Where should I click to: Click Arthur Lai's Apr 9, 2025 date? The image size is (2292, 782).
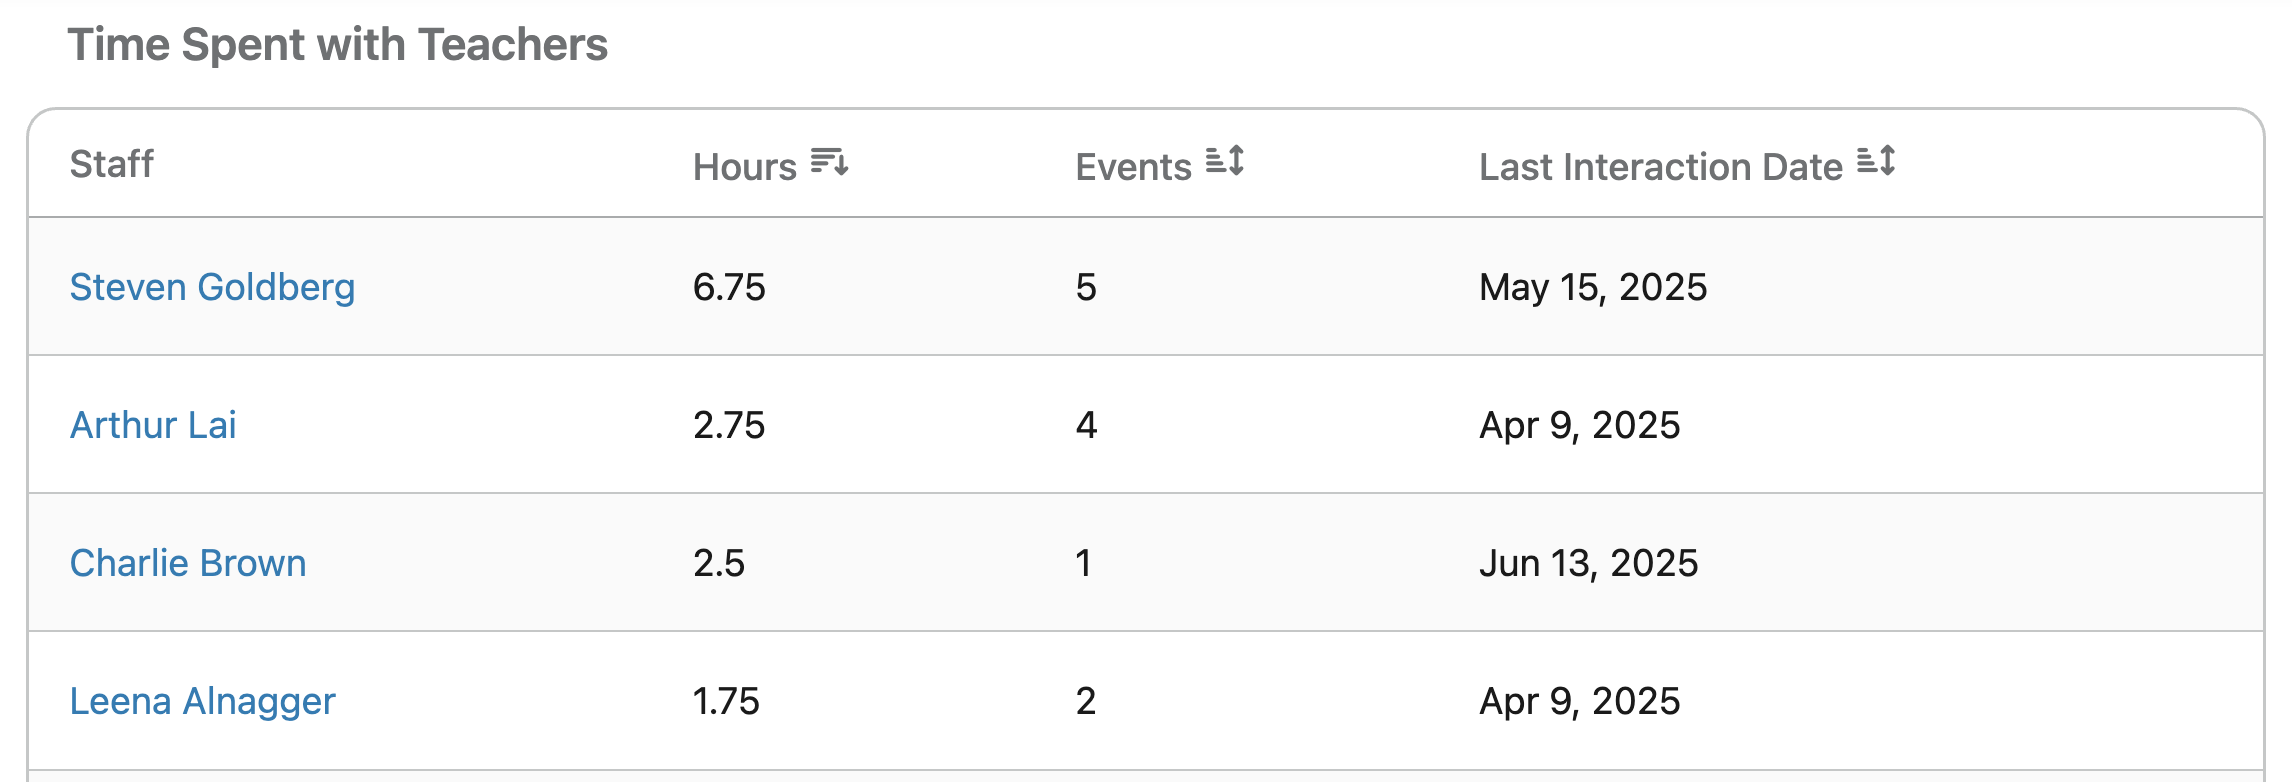1580,425
